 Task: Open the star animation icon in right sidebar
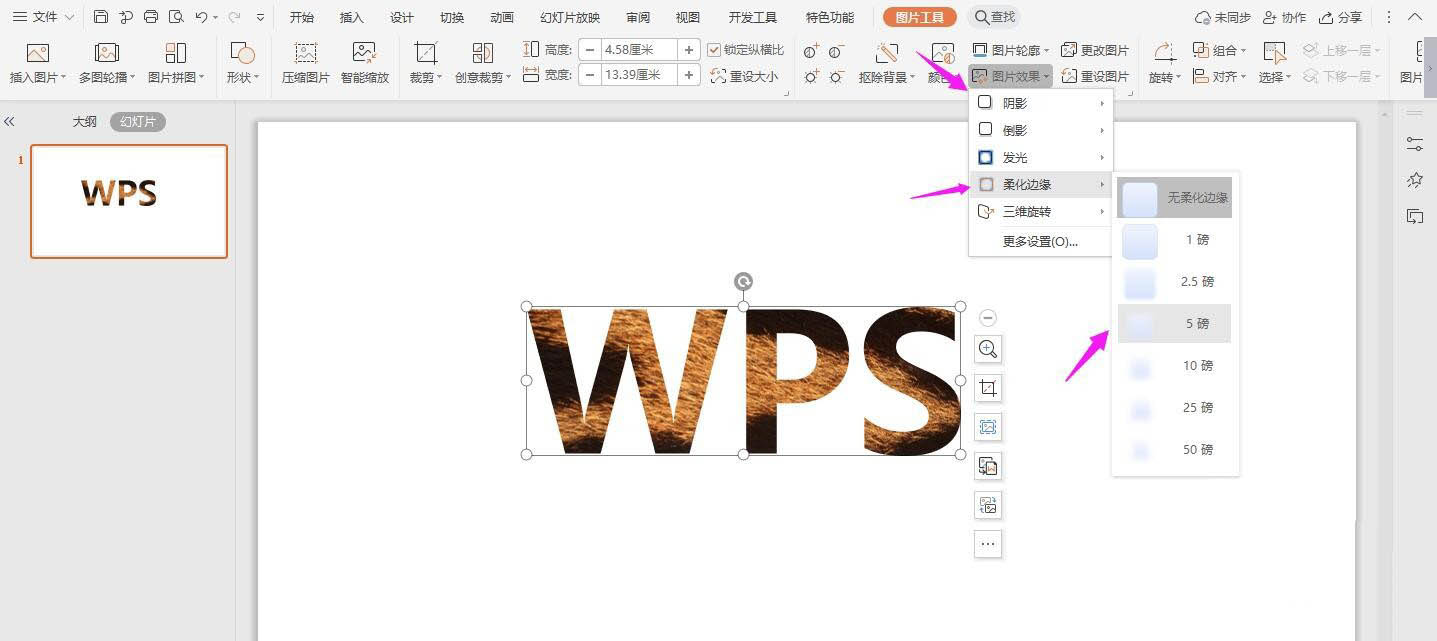pos(1415,180)
